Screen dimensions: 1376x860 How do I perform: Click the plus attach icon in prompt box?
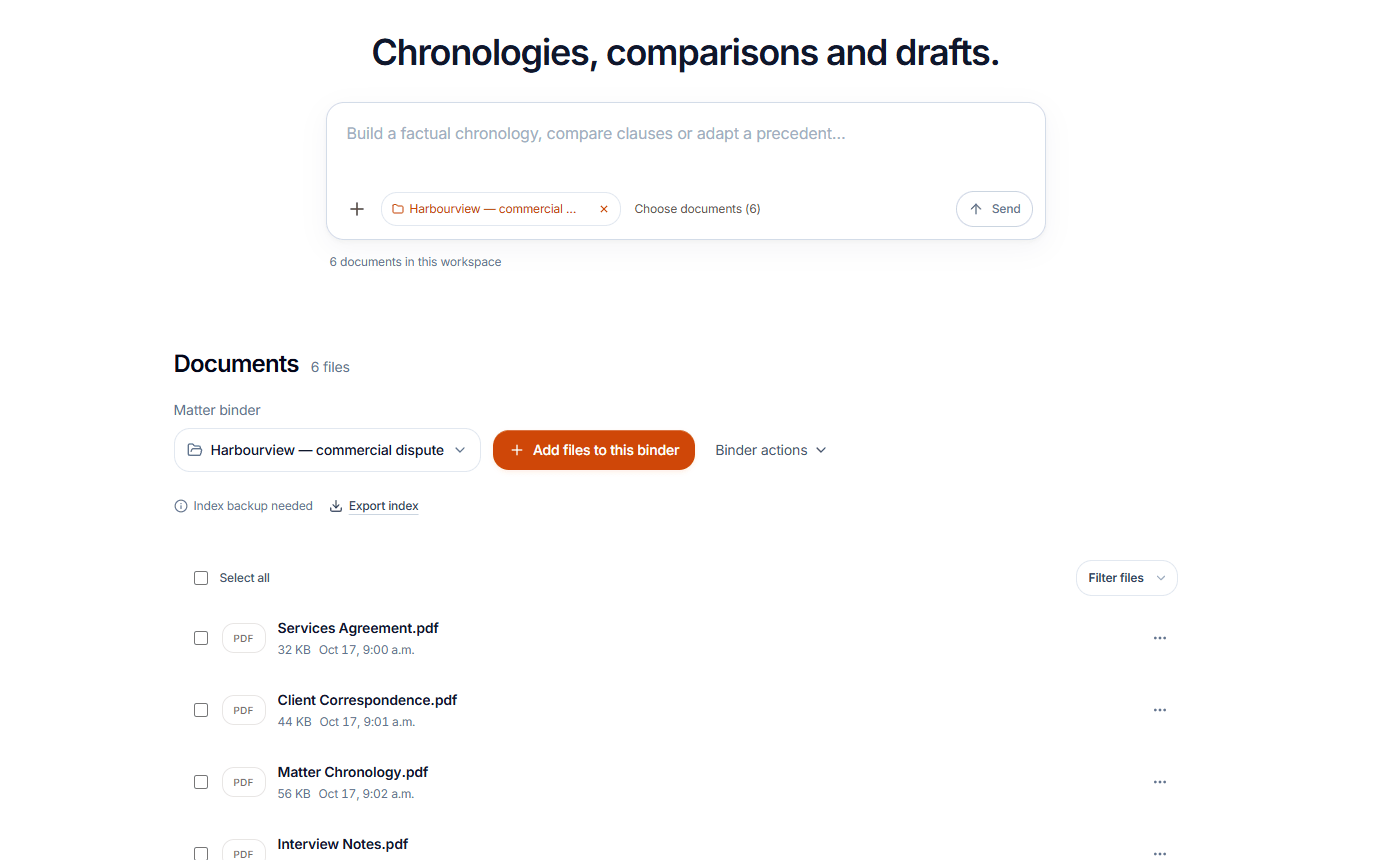357,209
